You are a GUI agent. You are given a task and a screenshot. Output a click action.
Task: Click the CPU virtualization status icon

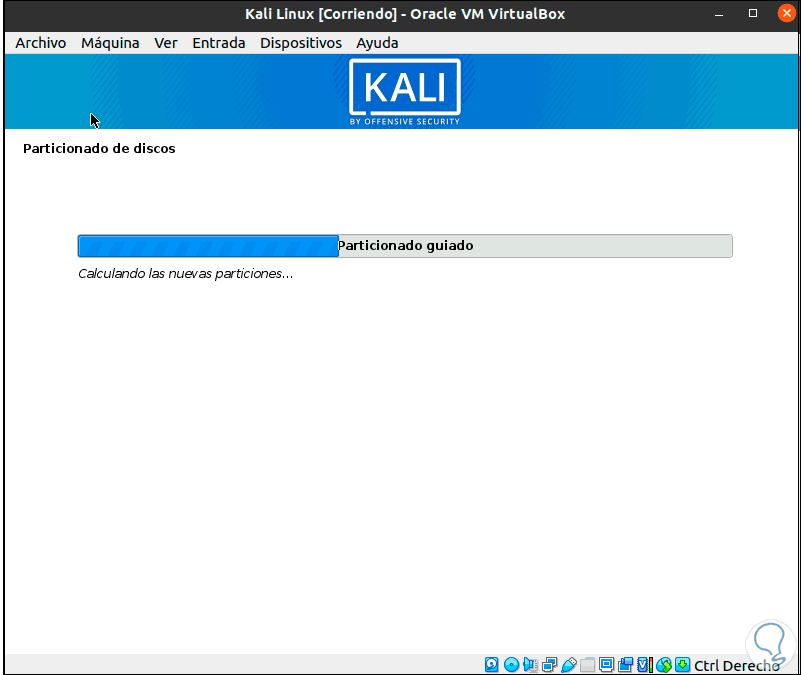click(x=645, y=665)
